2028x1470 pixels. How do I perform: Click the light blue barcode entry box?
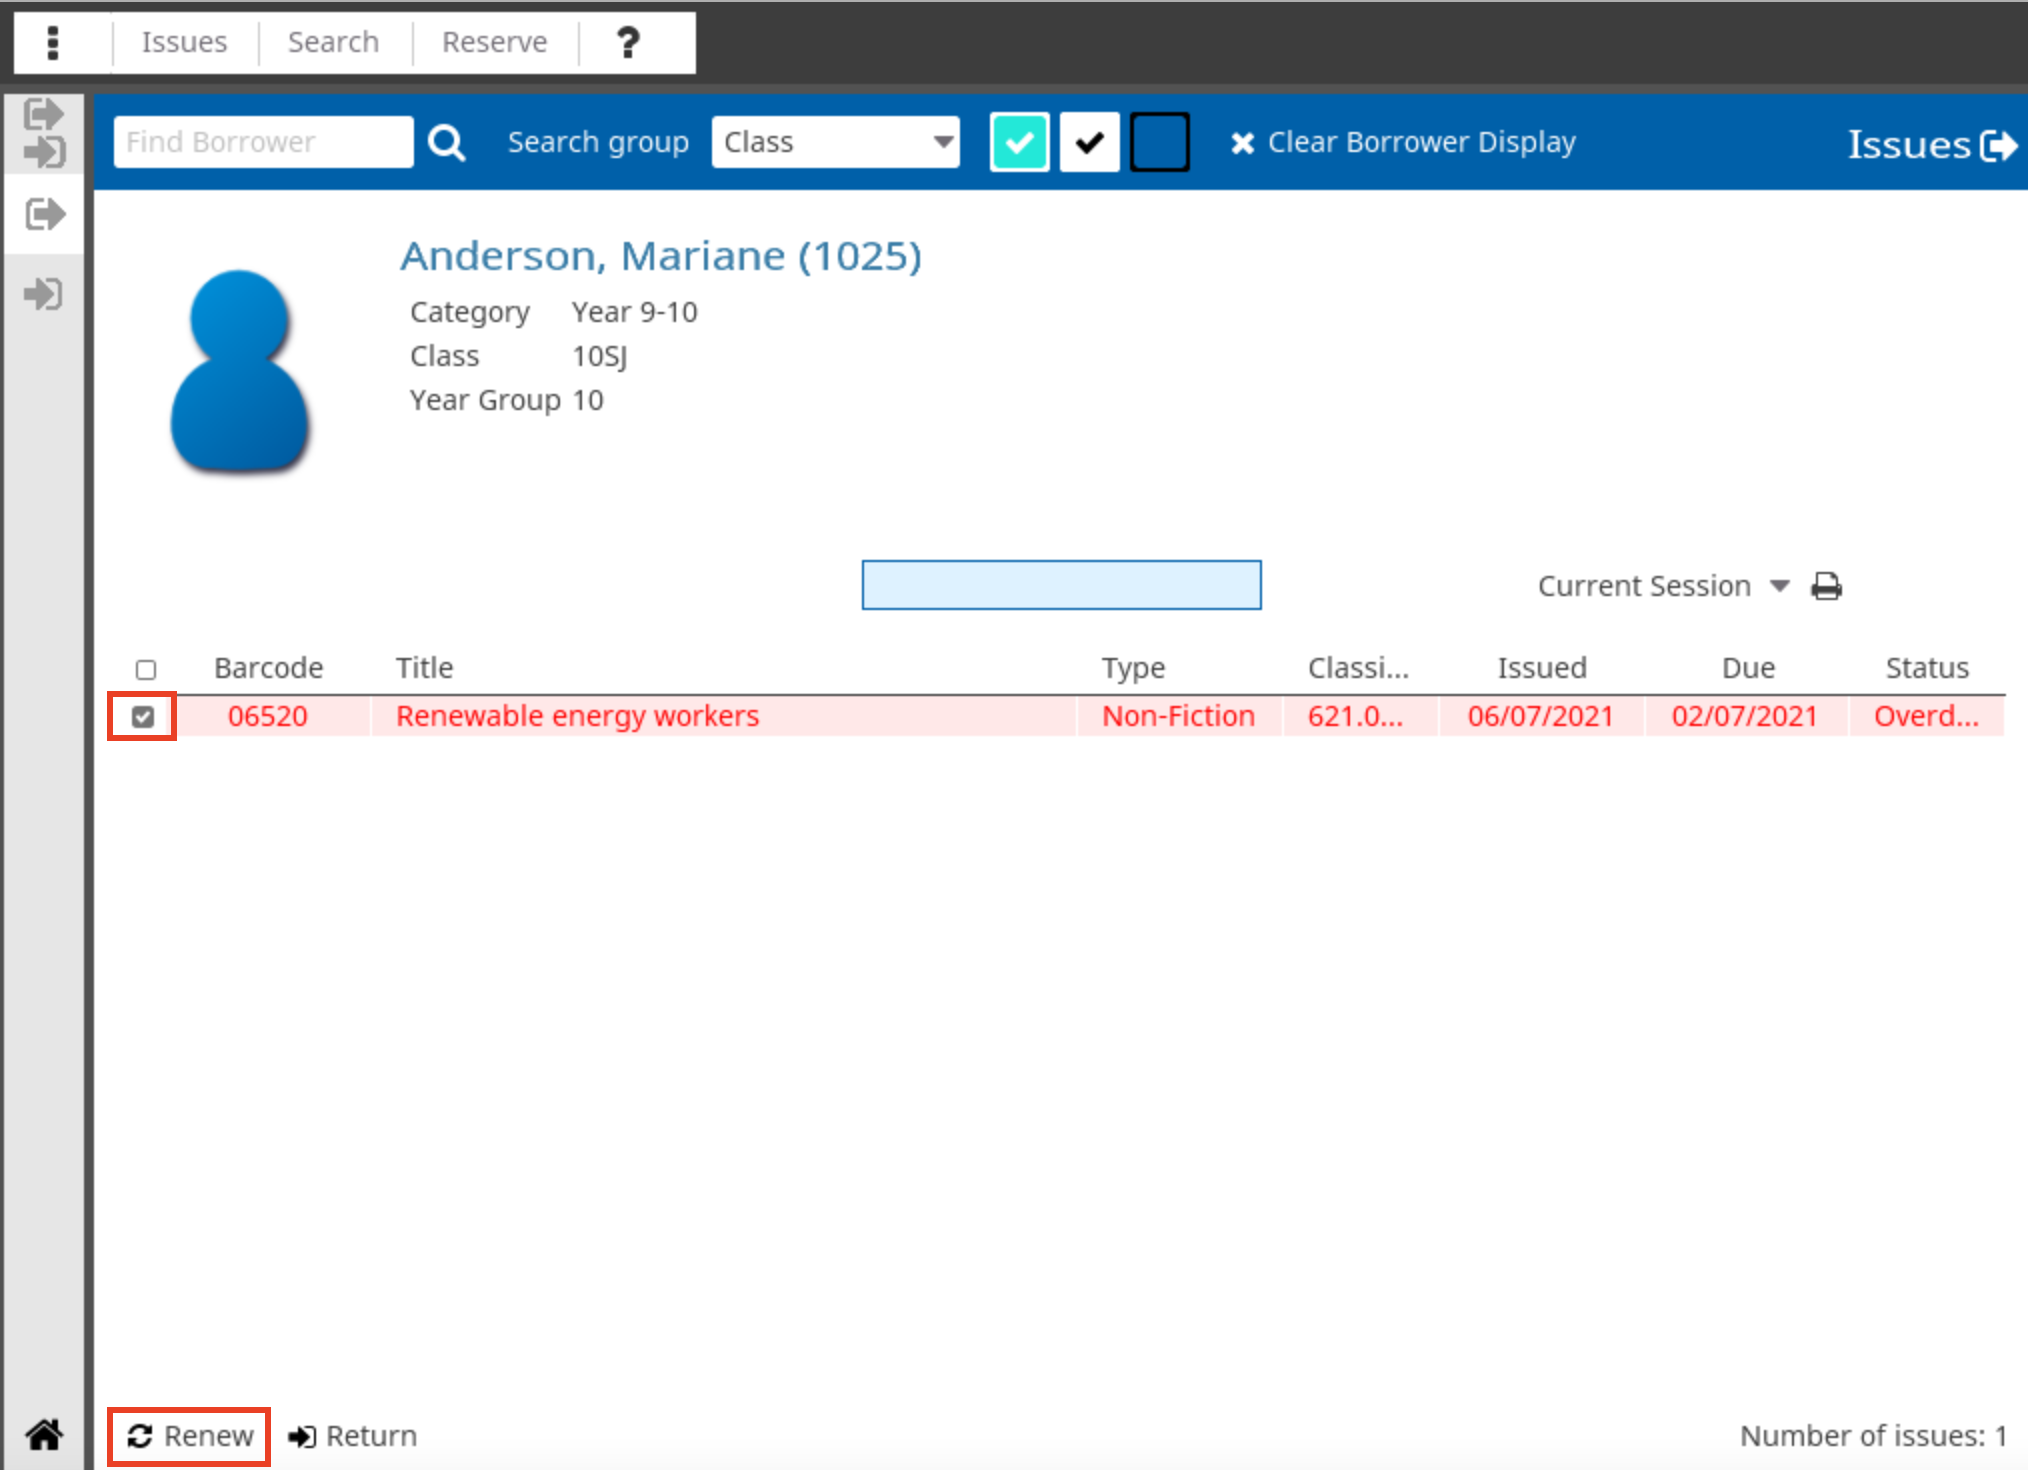pyautogui.click(x=1061, y=585)
